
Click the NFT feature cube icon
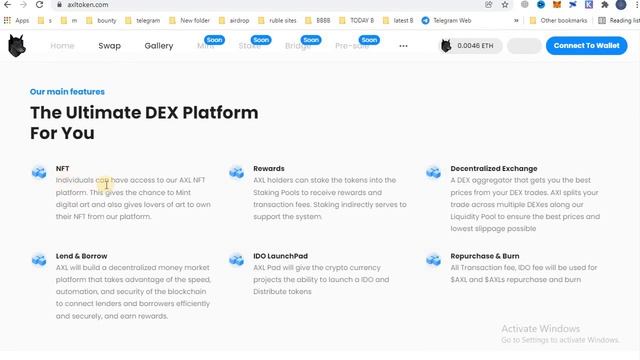coord(39,172)
